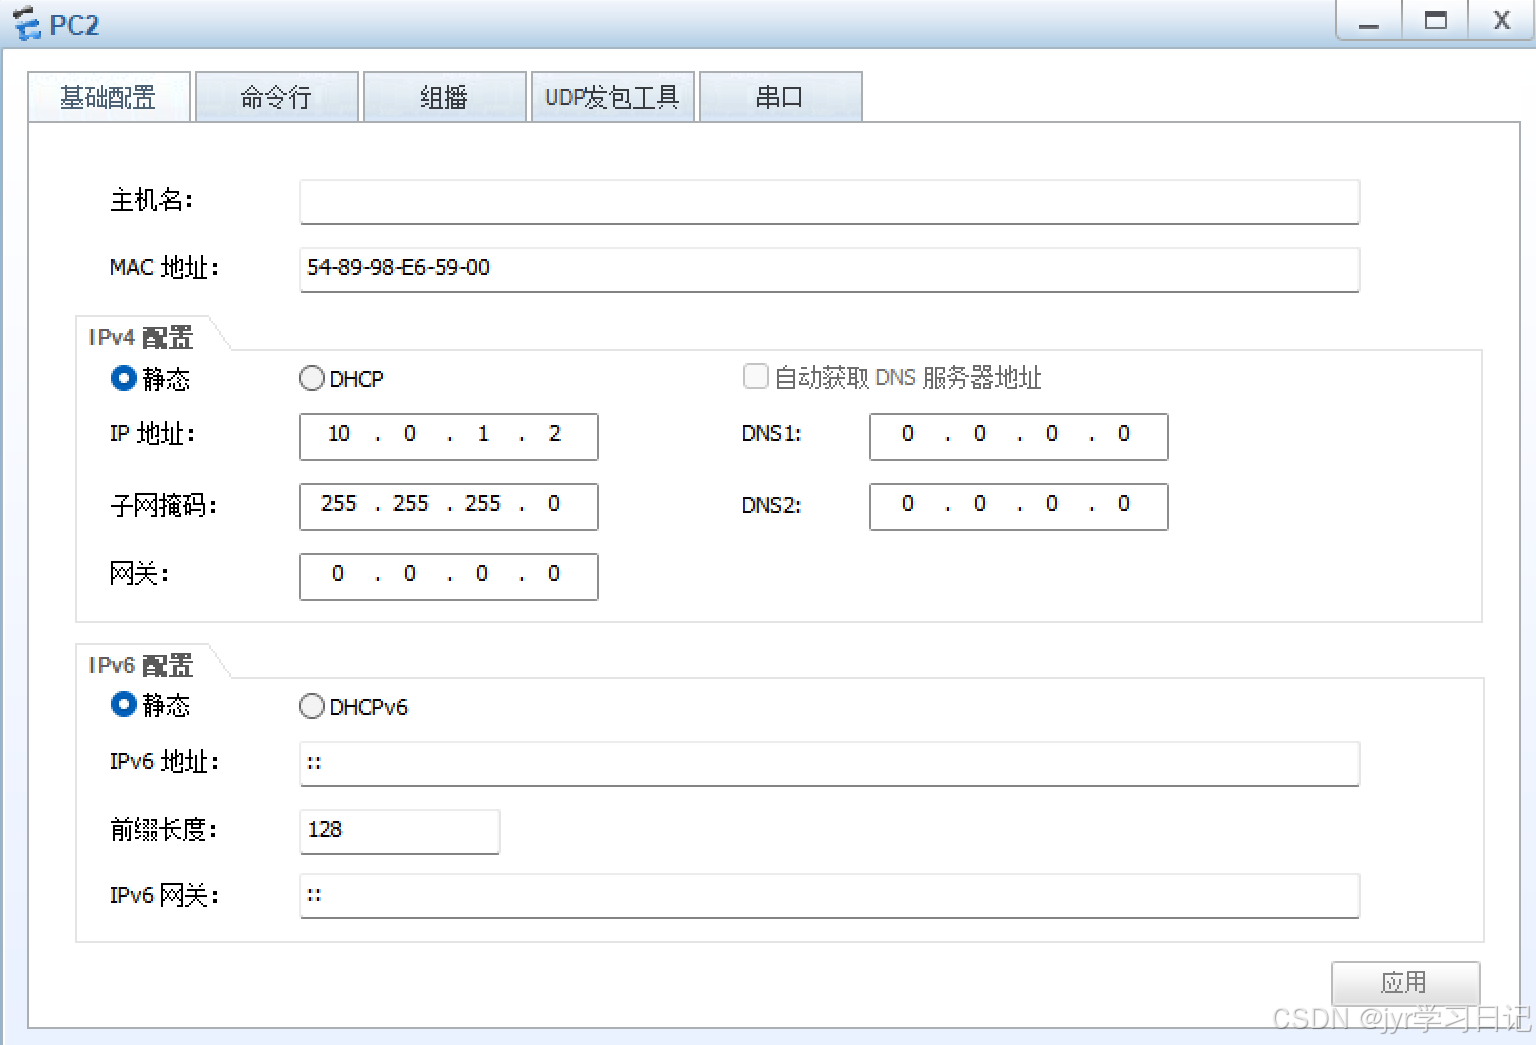Minimize the PC2 window
Image resolution: width=1536 pixels, height=1045 pixels.
coord(1369,20)
